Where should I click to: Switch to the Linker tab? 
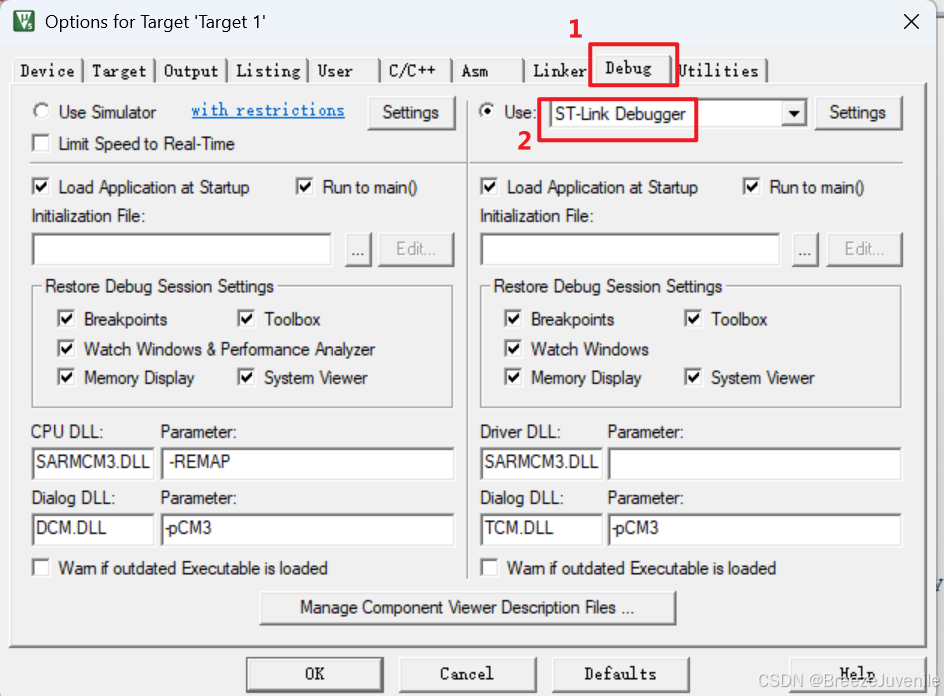click(x=559, y=71)
